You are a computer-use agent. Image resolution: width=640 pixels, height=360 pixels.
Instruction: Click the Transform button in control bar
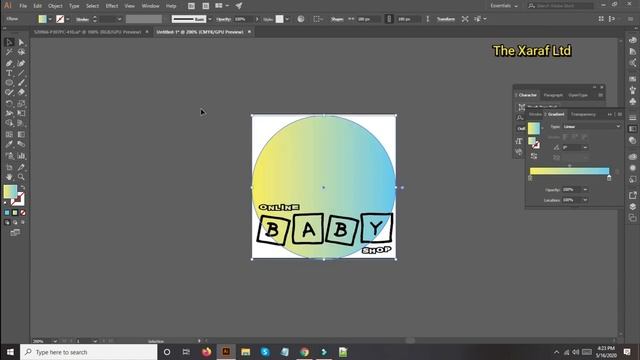click(x=446, y=19)
